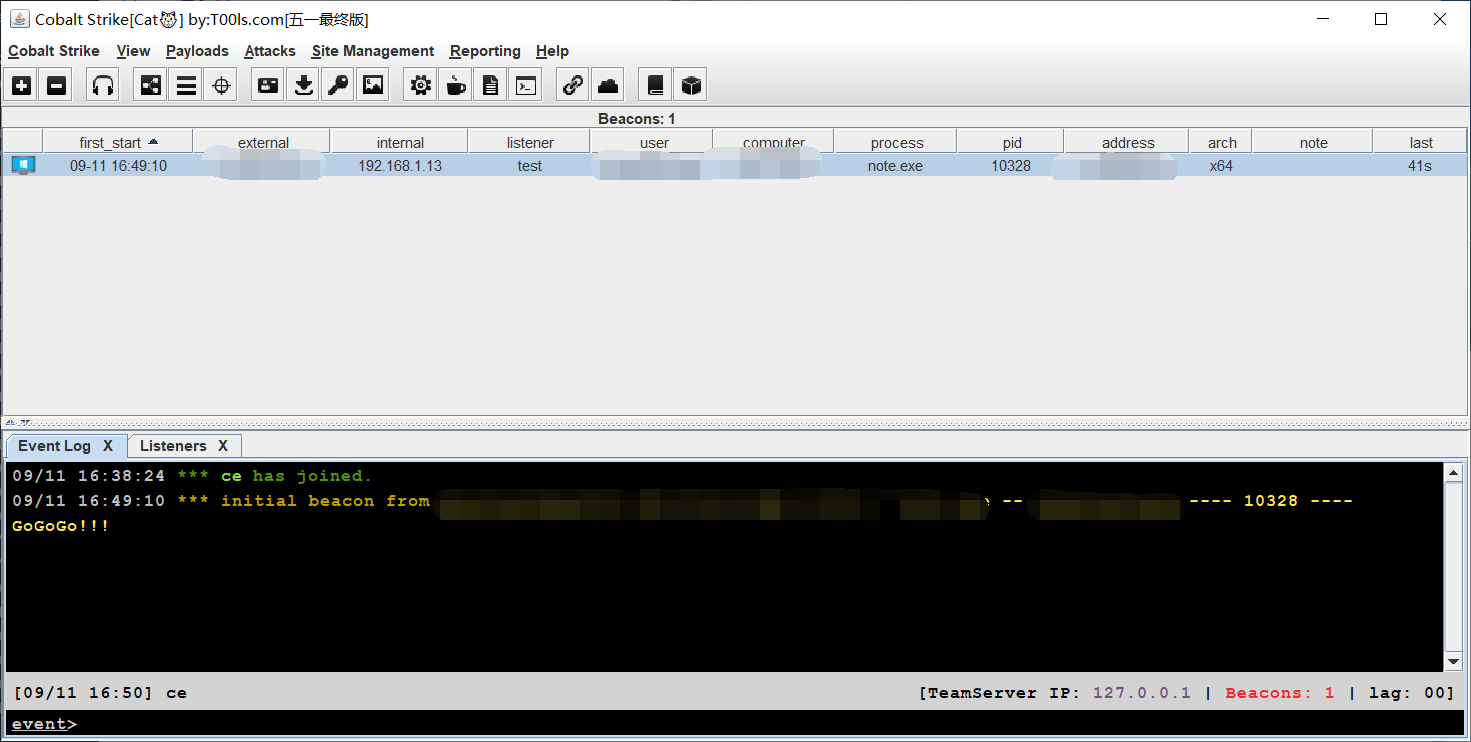Open Listeners via headphones icon

[x=103, y=86]
